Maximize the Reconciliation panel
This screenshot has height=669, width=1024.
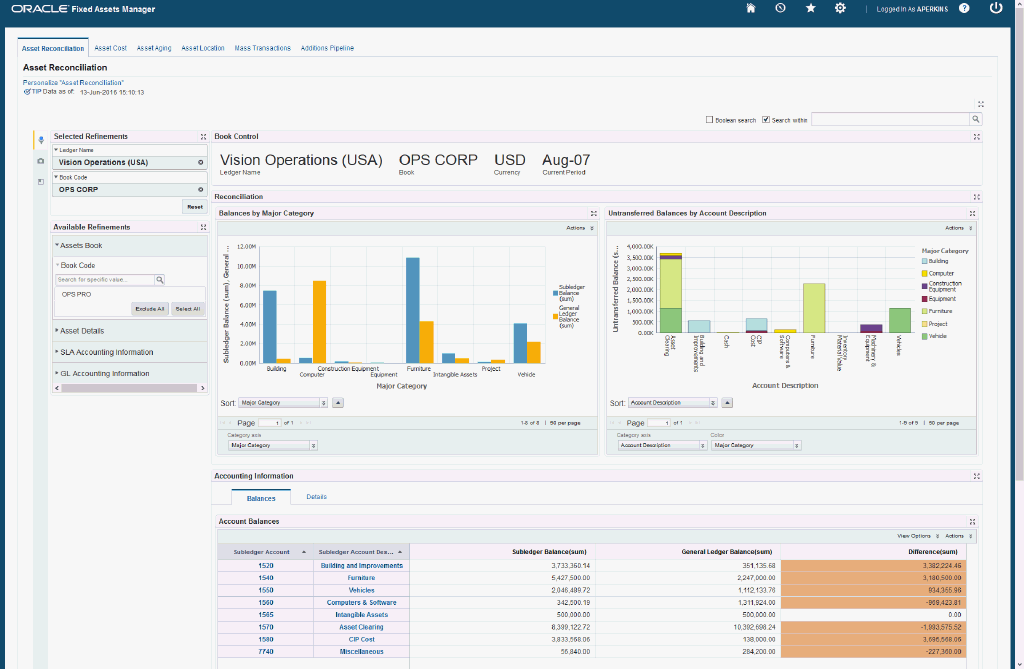[976, 197]
